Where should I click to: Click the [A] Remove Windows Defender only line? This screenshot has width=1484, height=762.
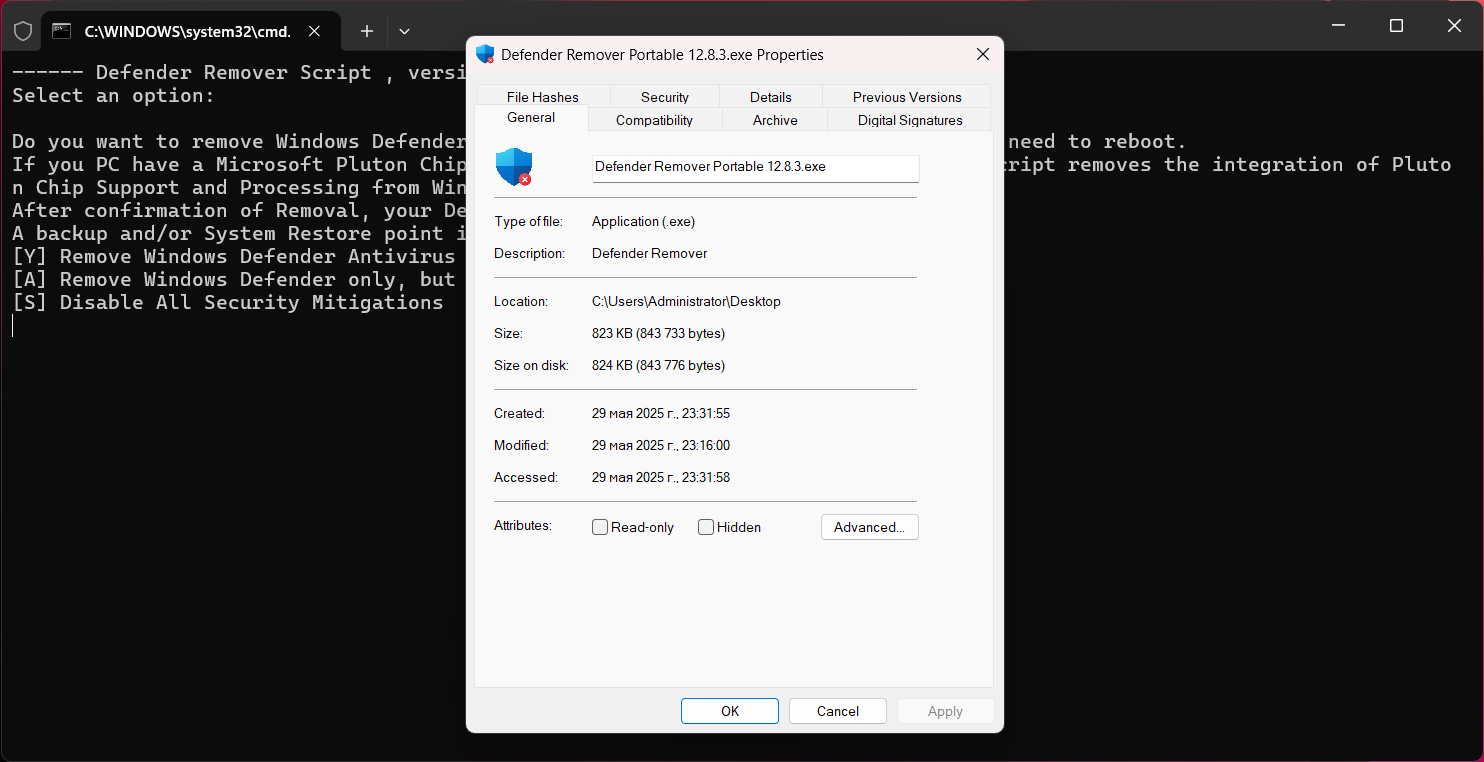click(x=234, y=279)
